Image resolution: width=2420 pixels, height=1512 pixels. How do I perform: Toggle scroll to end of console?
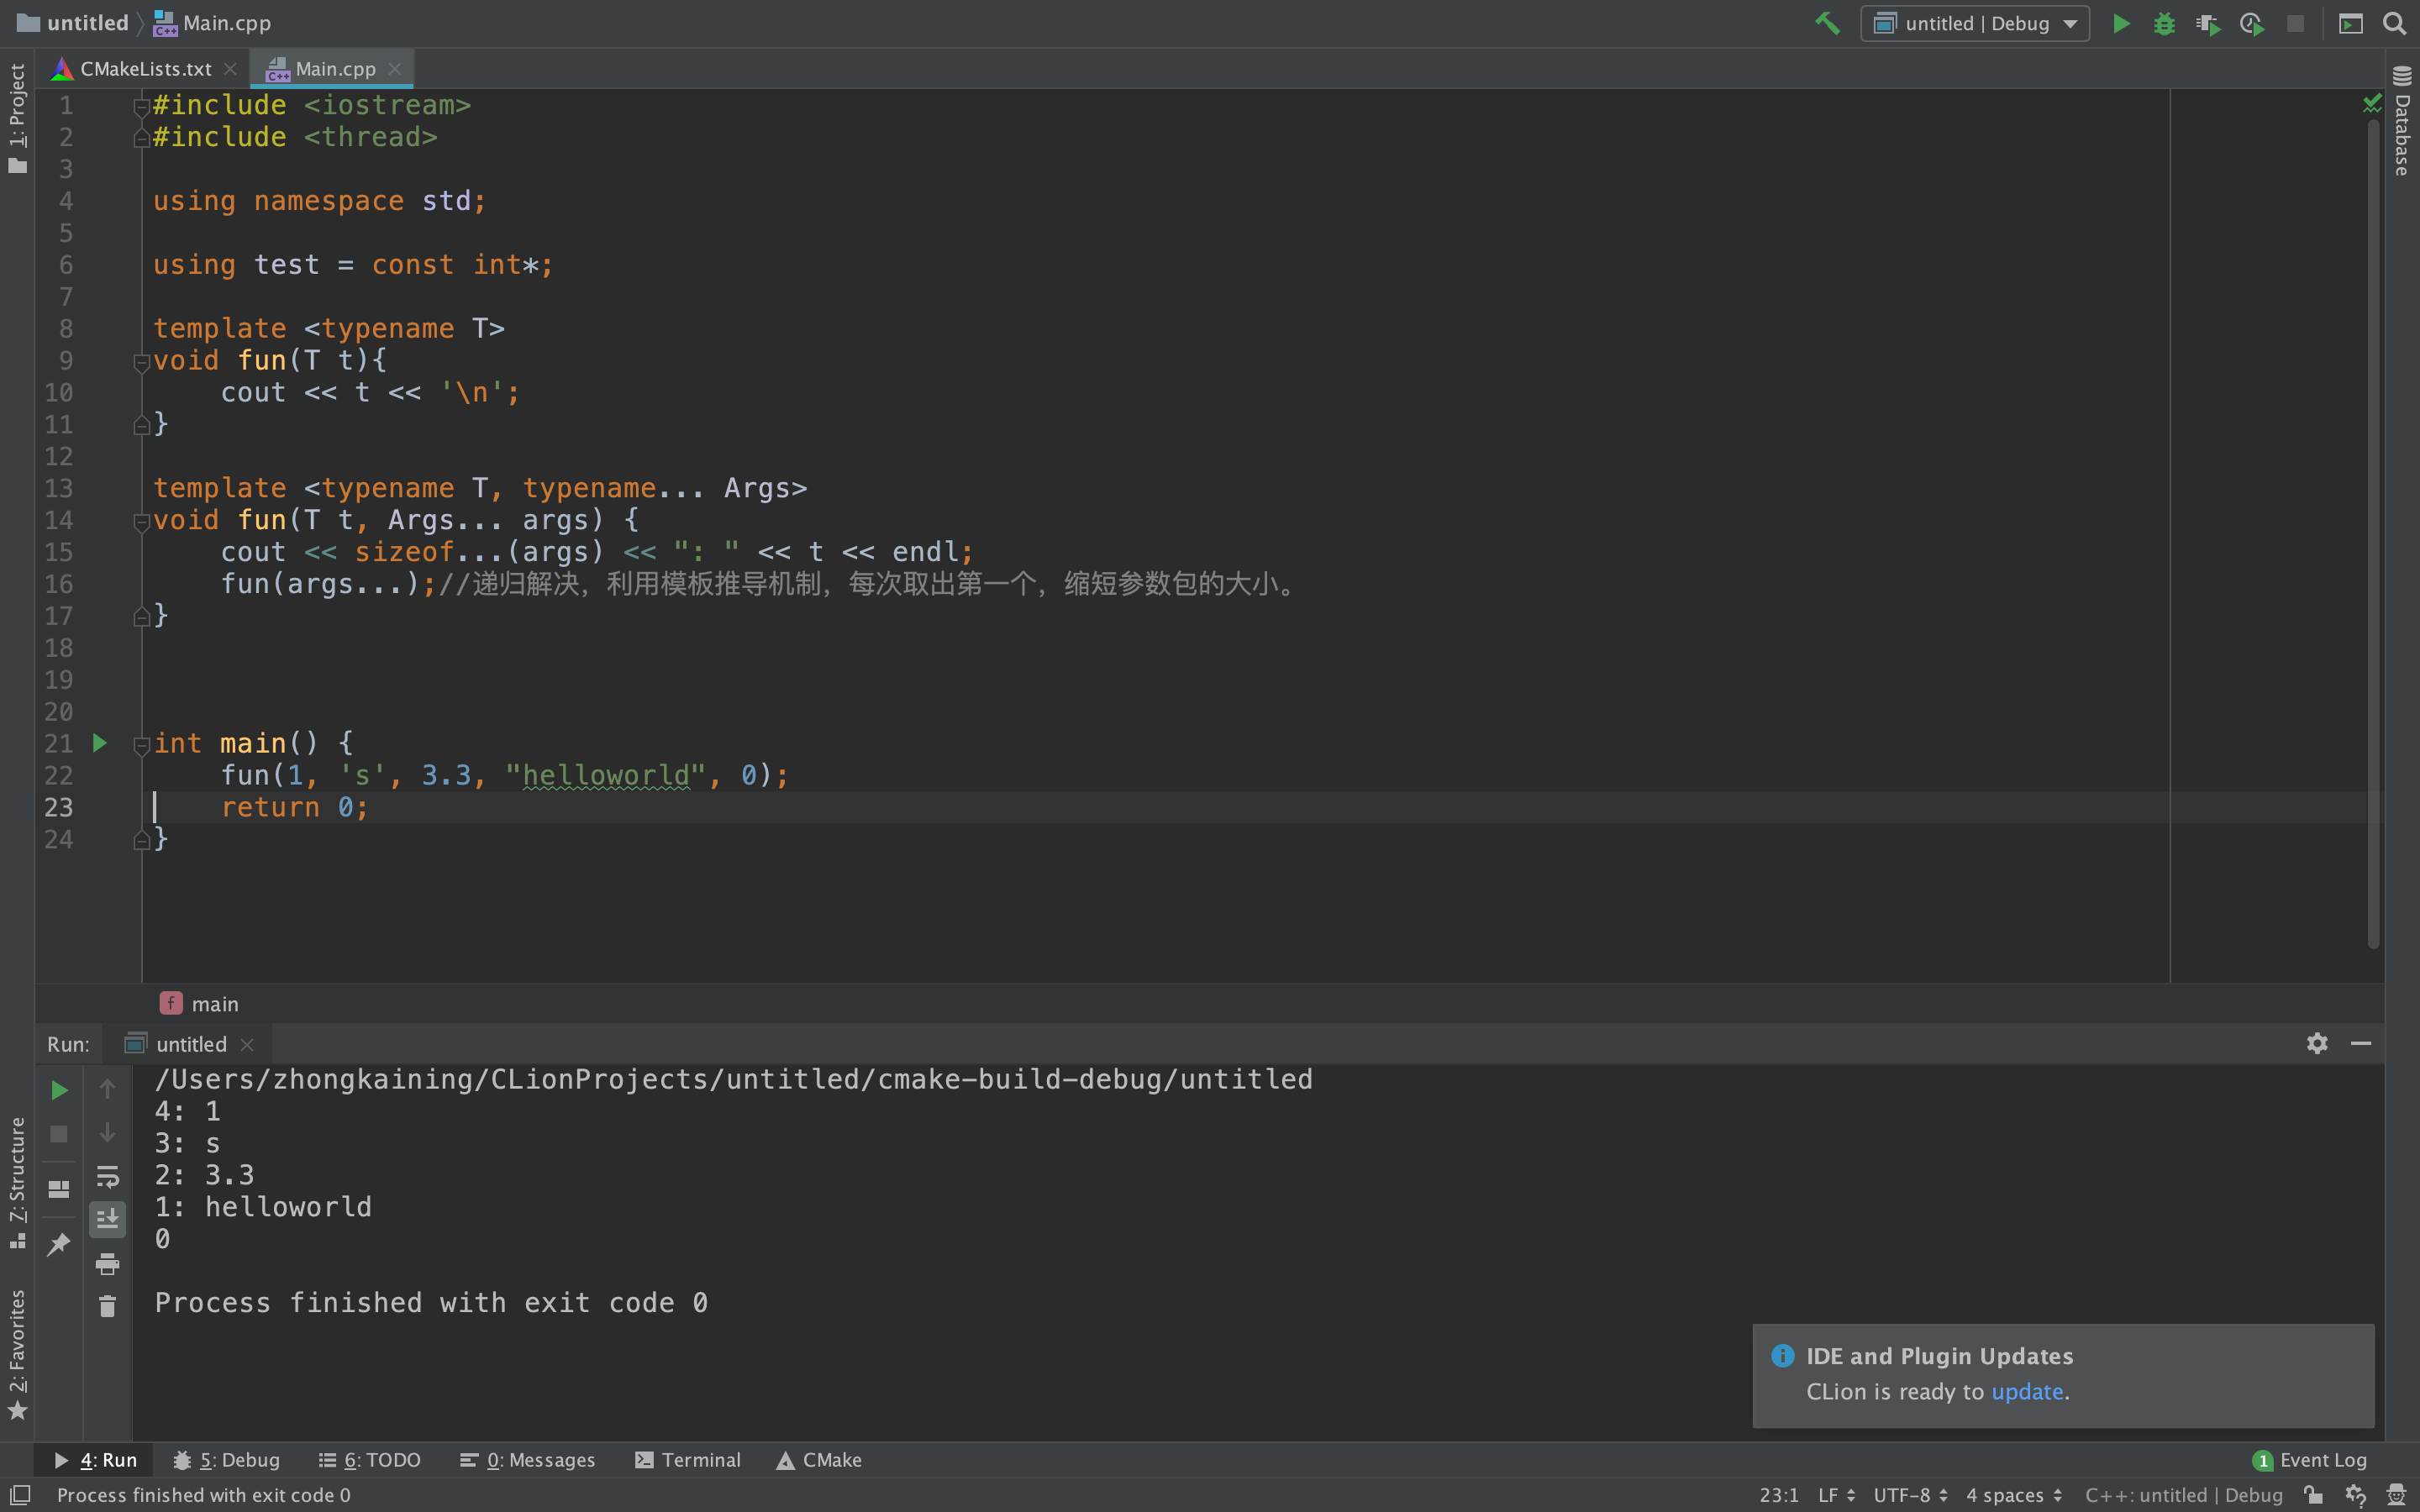click(107, 1219)
